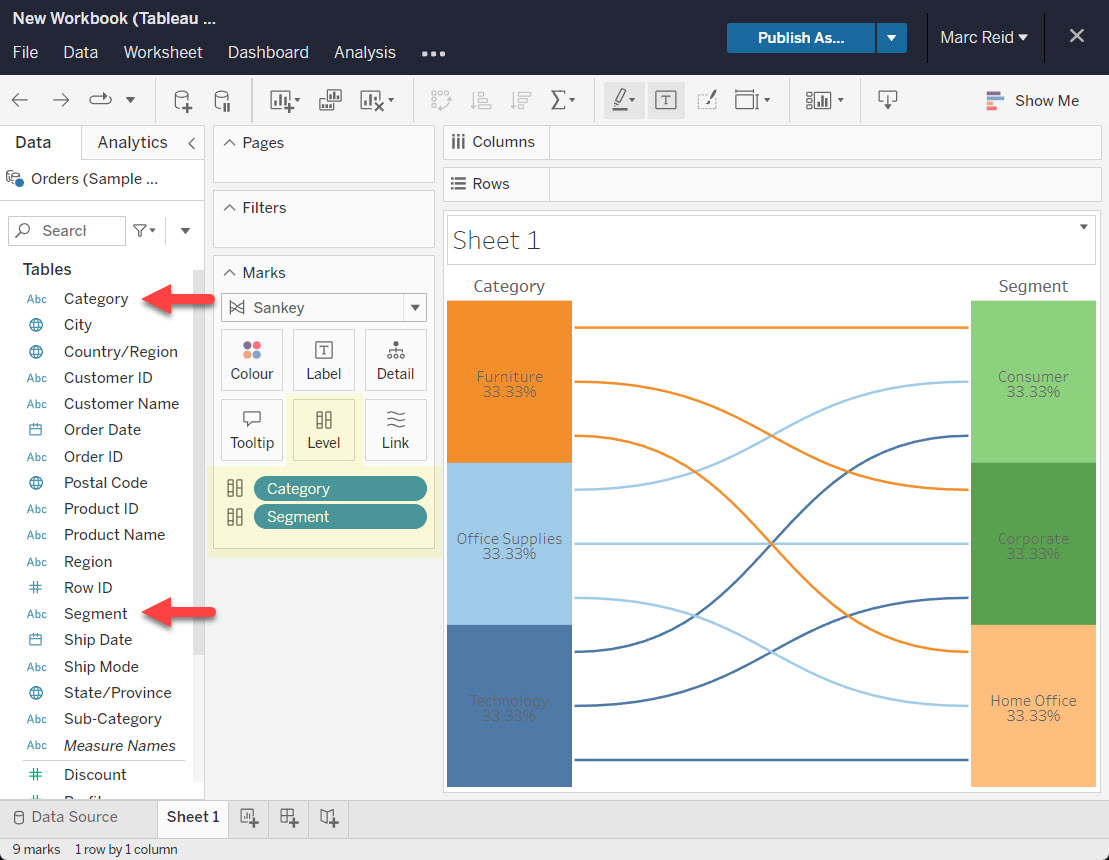Click the Download icon in toolbar
1109x860 pixels.
pyautogui.click(x=887, y=100)
